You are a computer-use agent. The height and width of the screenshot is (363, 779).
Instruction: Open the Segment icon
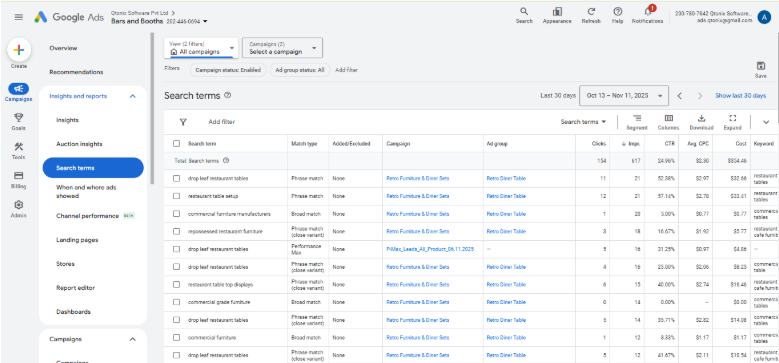pos(637,118)
